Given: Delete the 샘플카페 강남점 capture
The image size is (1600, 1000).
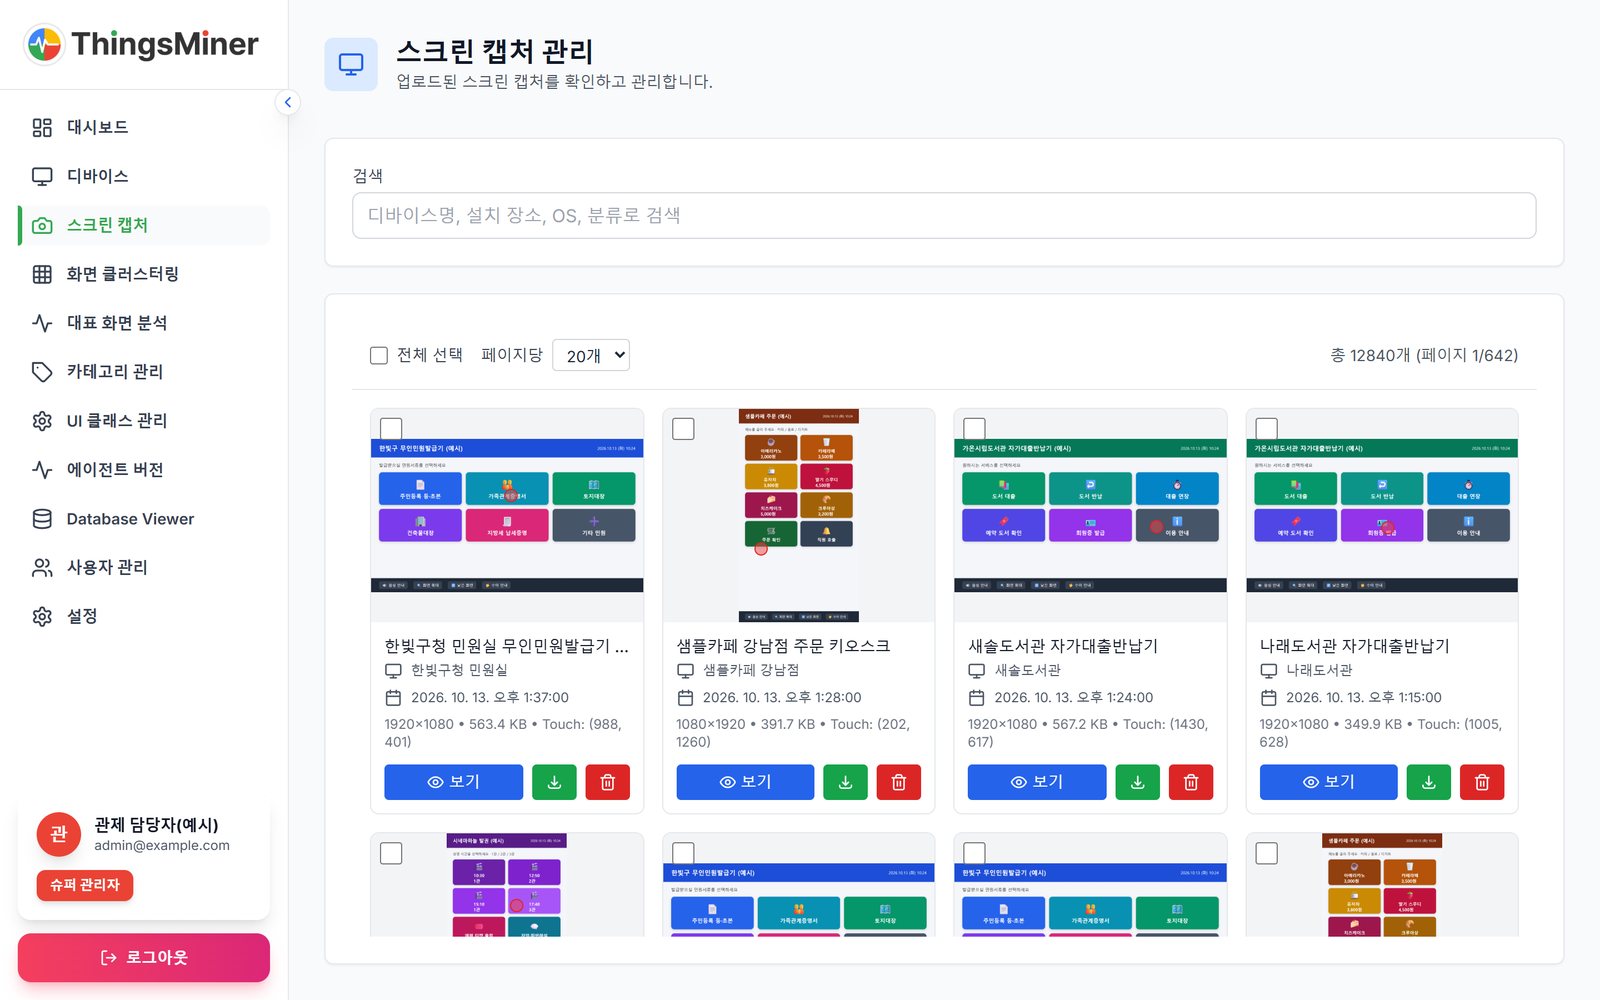Looking at the screenshot, I should pyautogui.click(x=899, y=782).
